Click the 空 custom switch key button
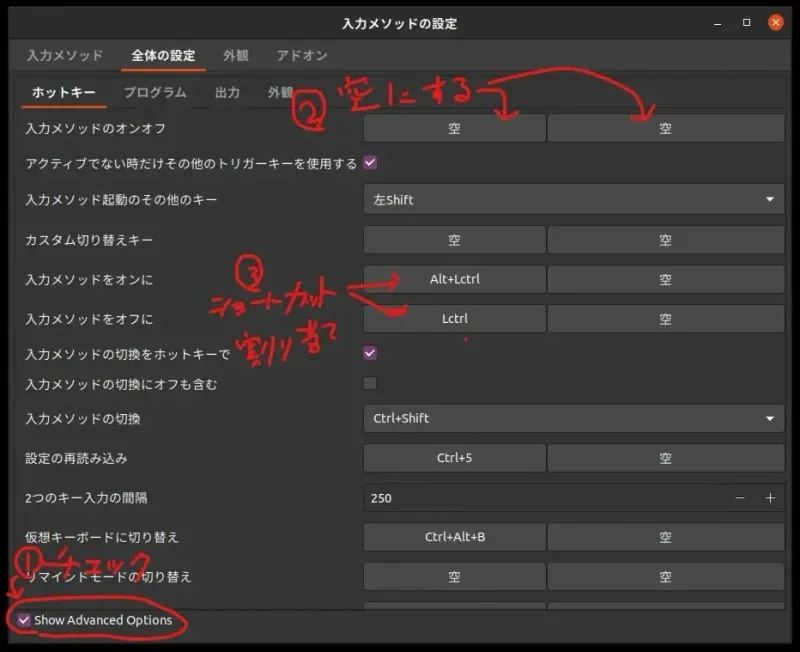Screen dimensions: 800x652 (x=455, y=240)
